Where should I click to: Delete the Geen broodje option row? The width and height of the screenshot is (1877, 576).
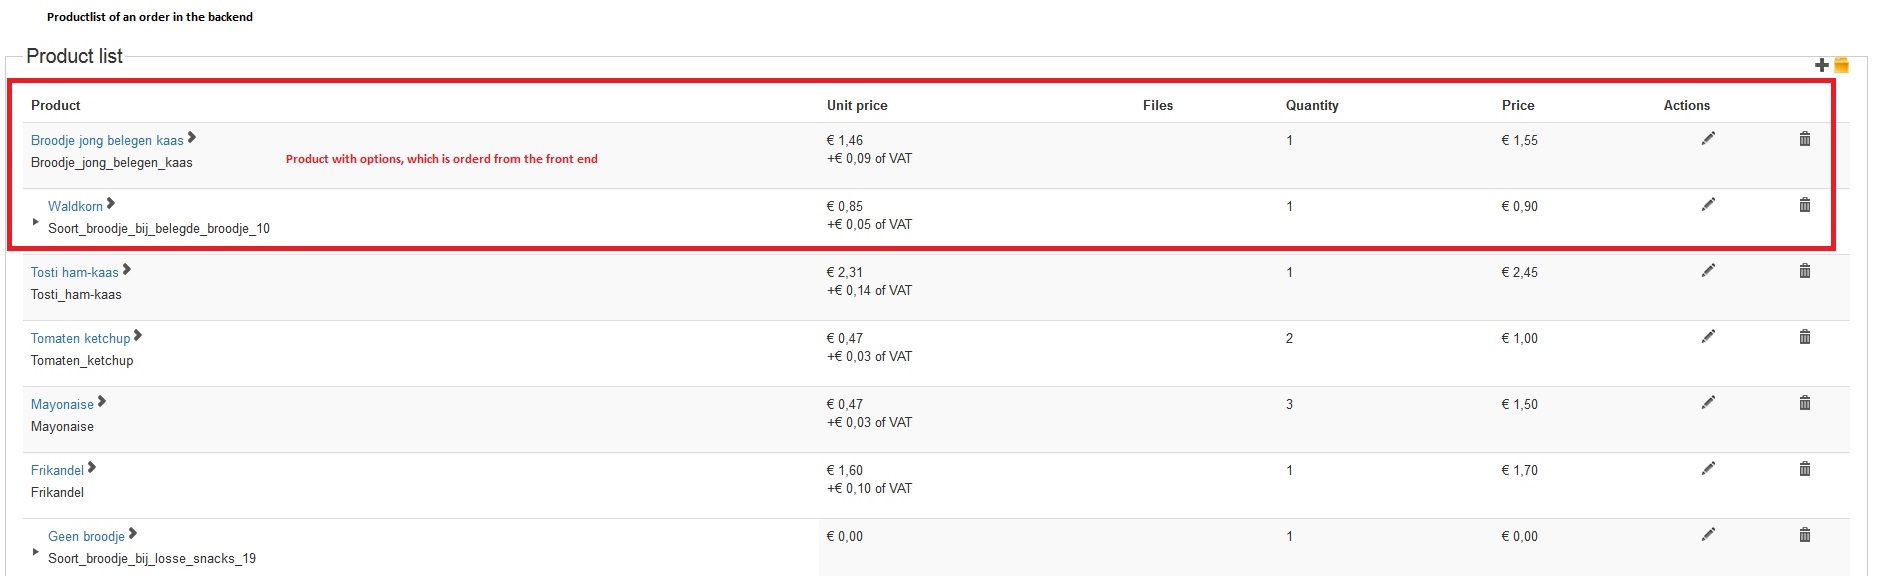click(1805, 535)
